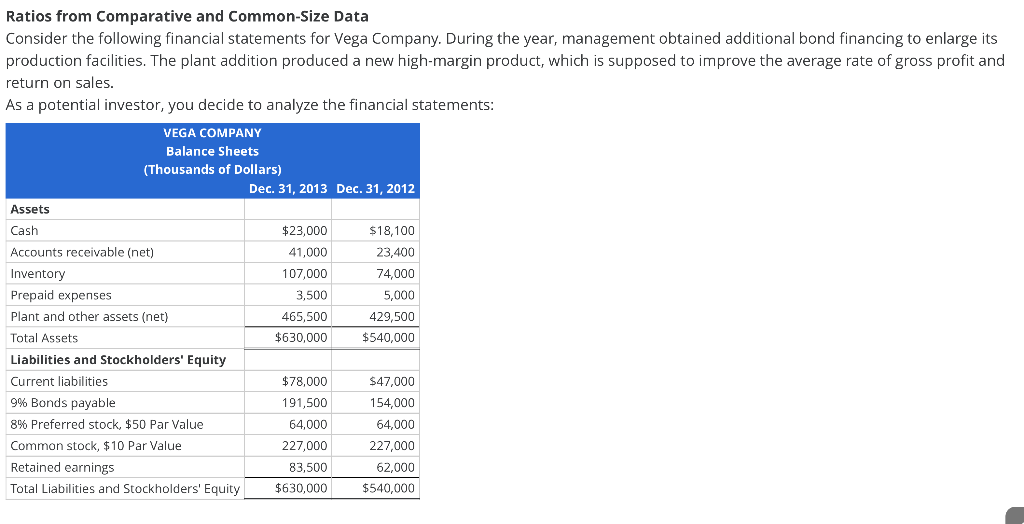The image size is (1024, 524).
Task: Click the 'Balance Sheets' table subtitle
Action: tap(212, 151)
